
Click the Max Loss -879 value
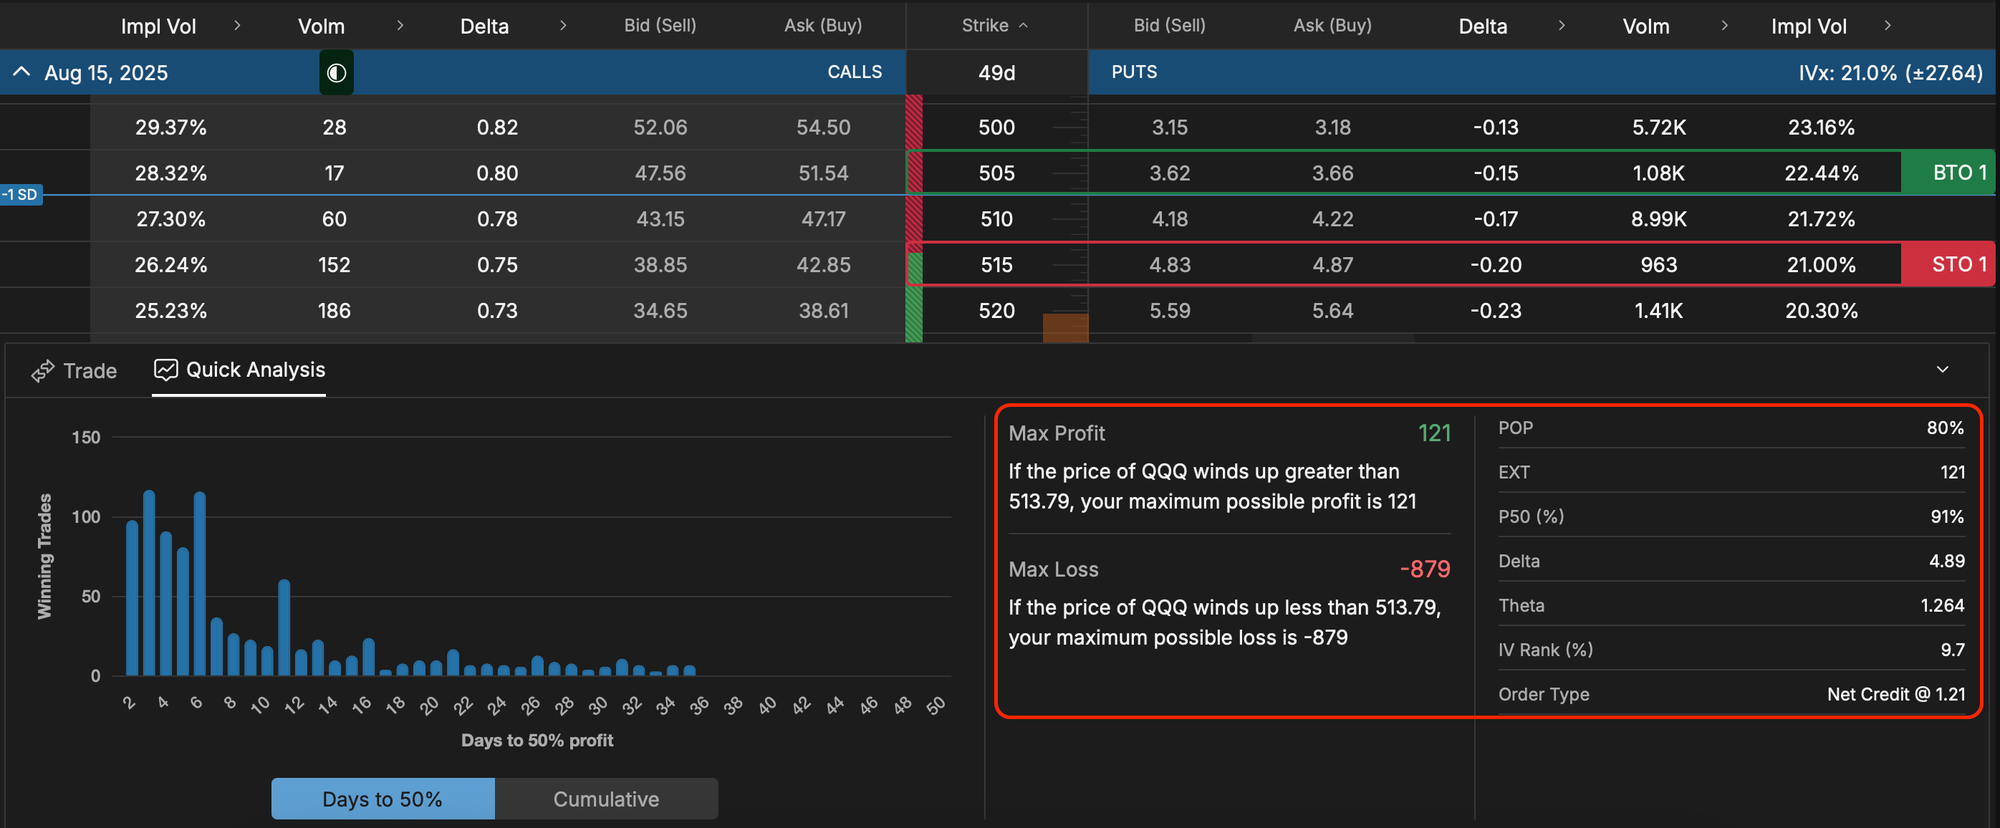(x=1425, y=569)
